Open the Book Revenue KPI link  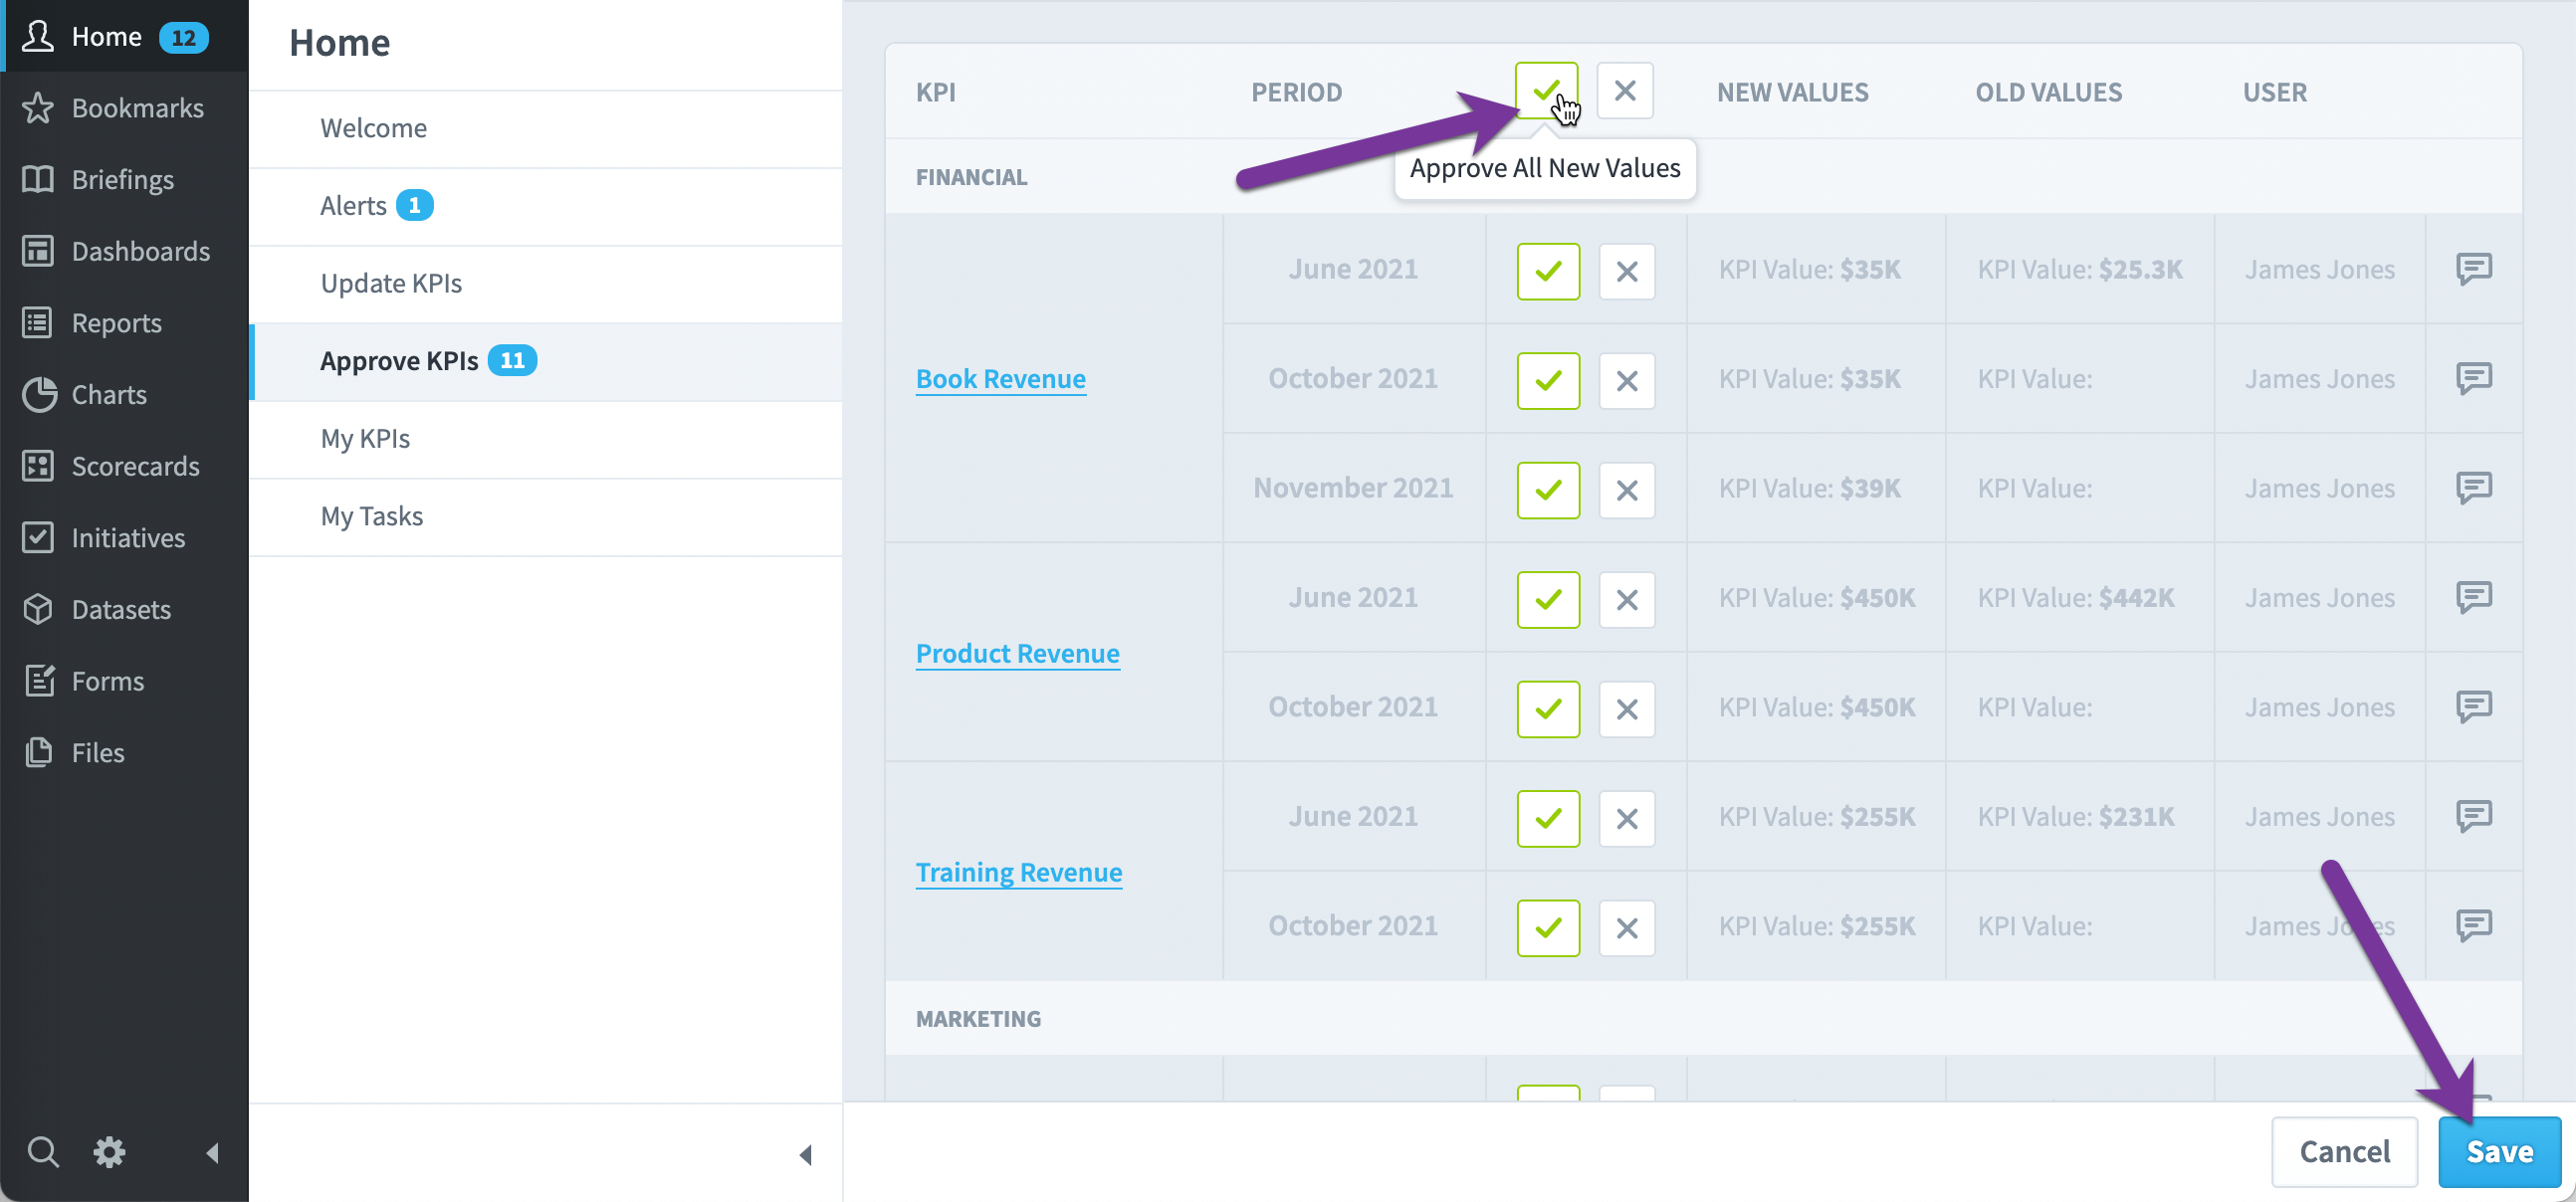point(1000,379)
